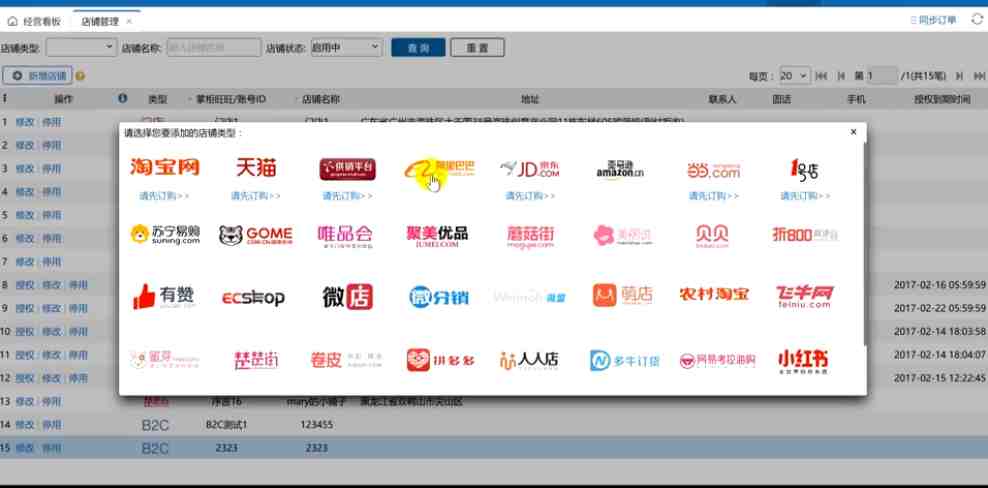Pick the Pinduoduo (拼多多) logo
This screenshot has width=988, height=488.
click(x=440, y=360)
